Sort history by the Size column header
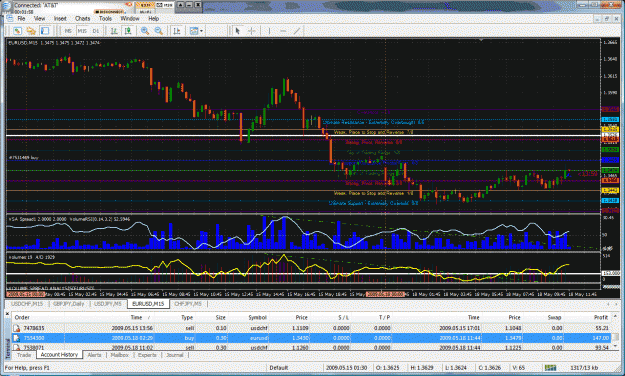The image size is (625, 376). point(220,317)
